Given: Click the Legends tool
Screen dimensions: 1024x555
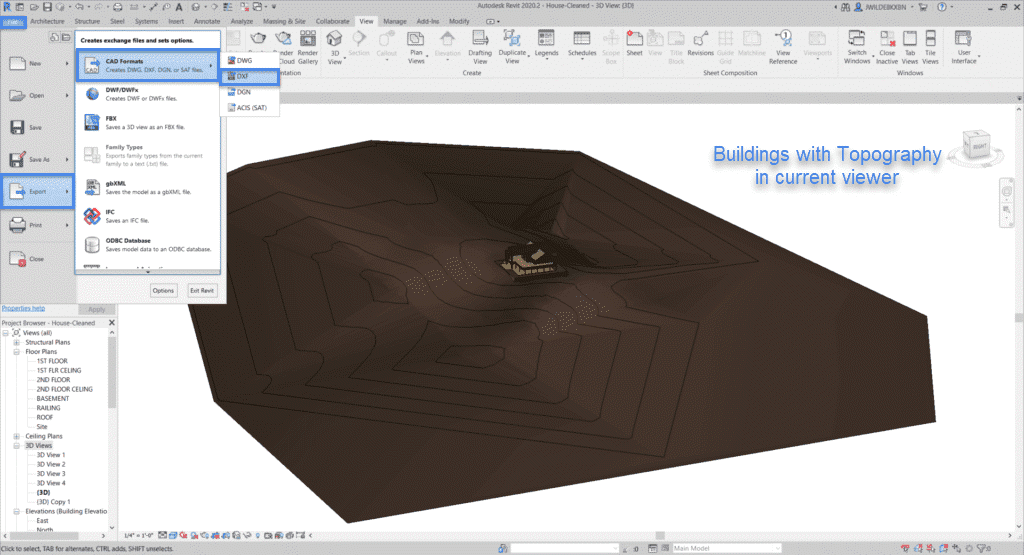Looking at the screenshot, I should click(x=546, y=44).
